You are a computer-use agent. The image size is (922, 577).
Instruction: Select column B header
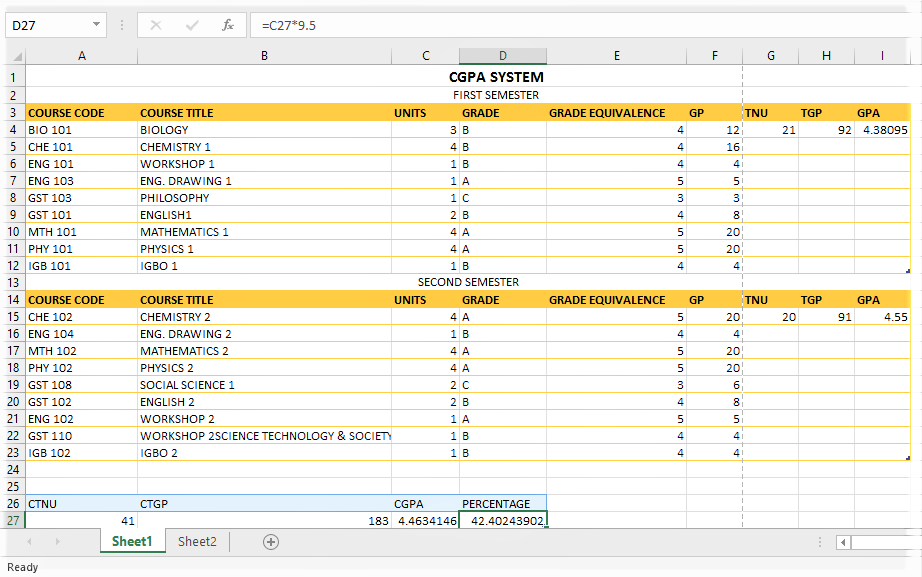[x=264, y=56]
